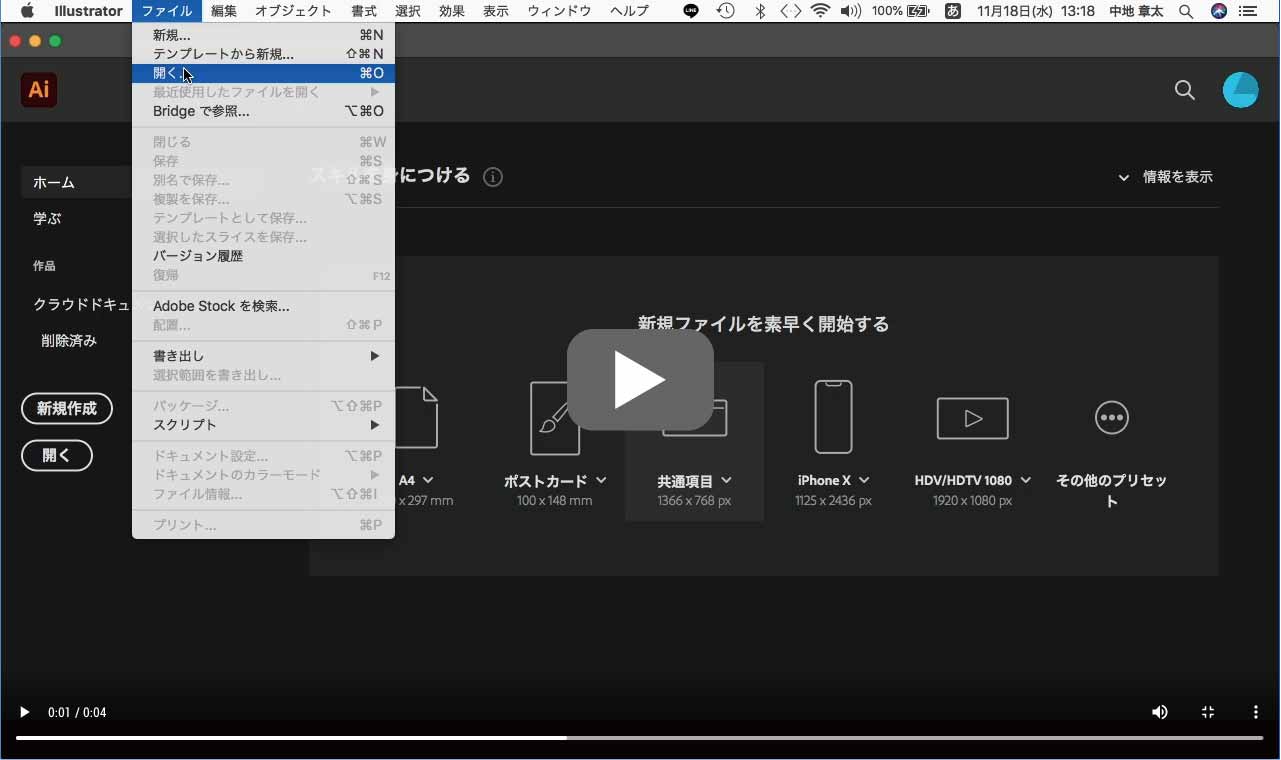Open the 書式 menu
Image resolution: width=1281 pixels, height=760 pixels.
pyautogui.click(x=364, y=11)
